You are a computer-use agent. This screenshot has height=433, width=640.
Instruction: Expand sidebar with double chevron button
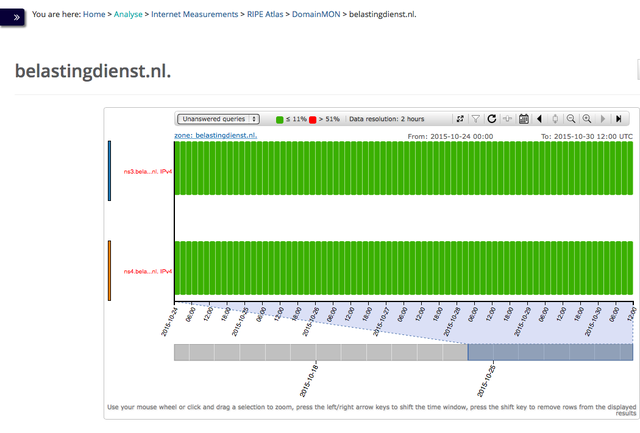click(13, 17)
